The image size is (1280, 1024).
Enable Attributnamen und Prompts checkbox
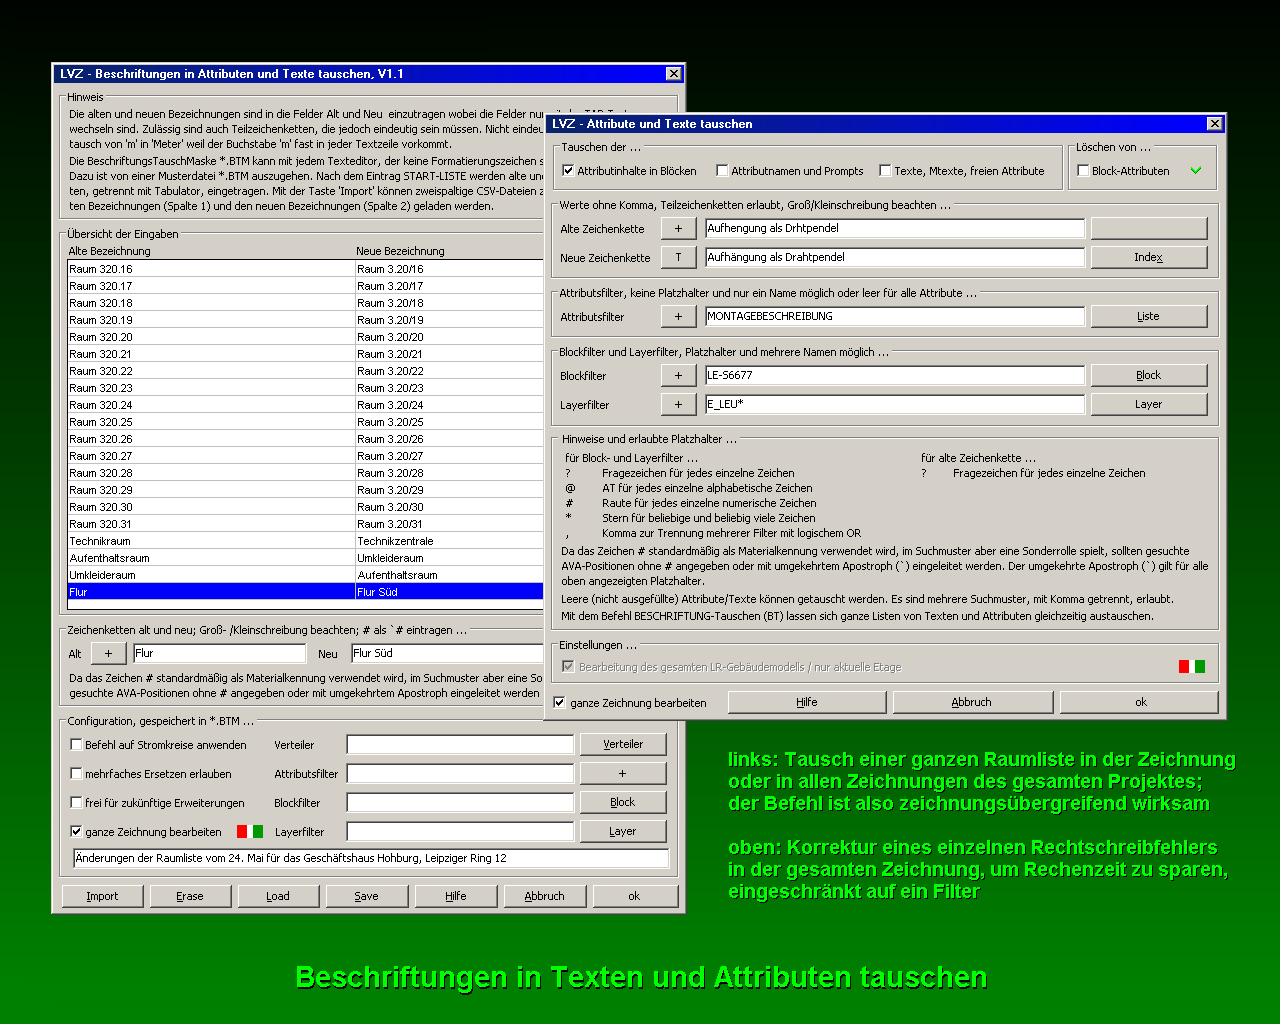click(x=722, y=171)
